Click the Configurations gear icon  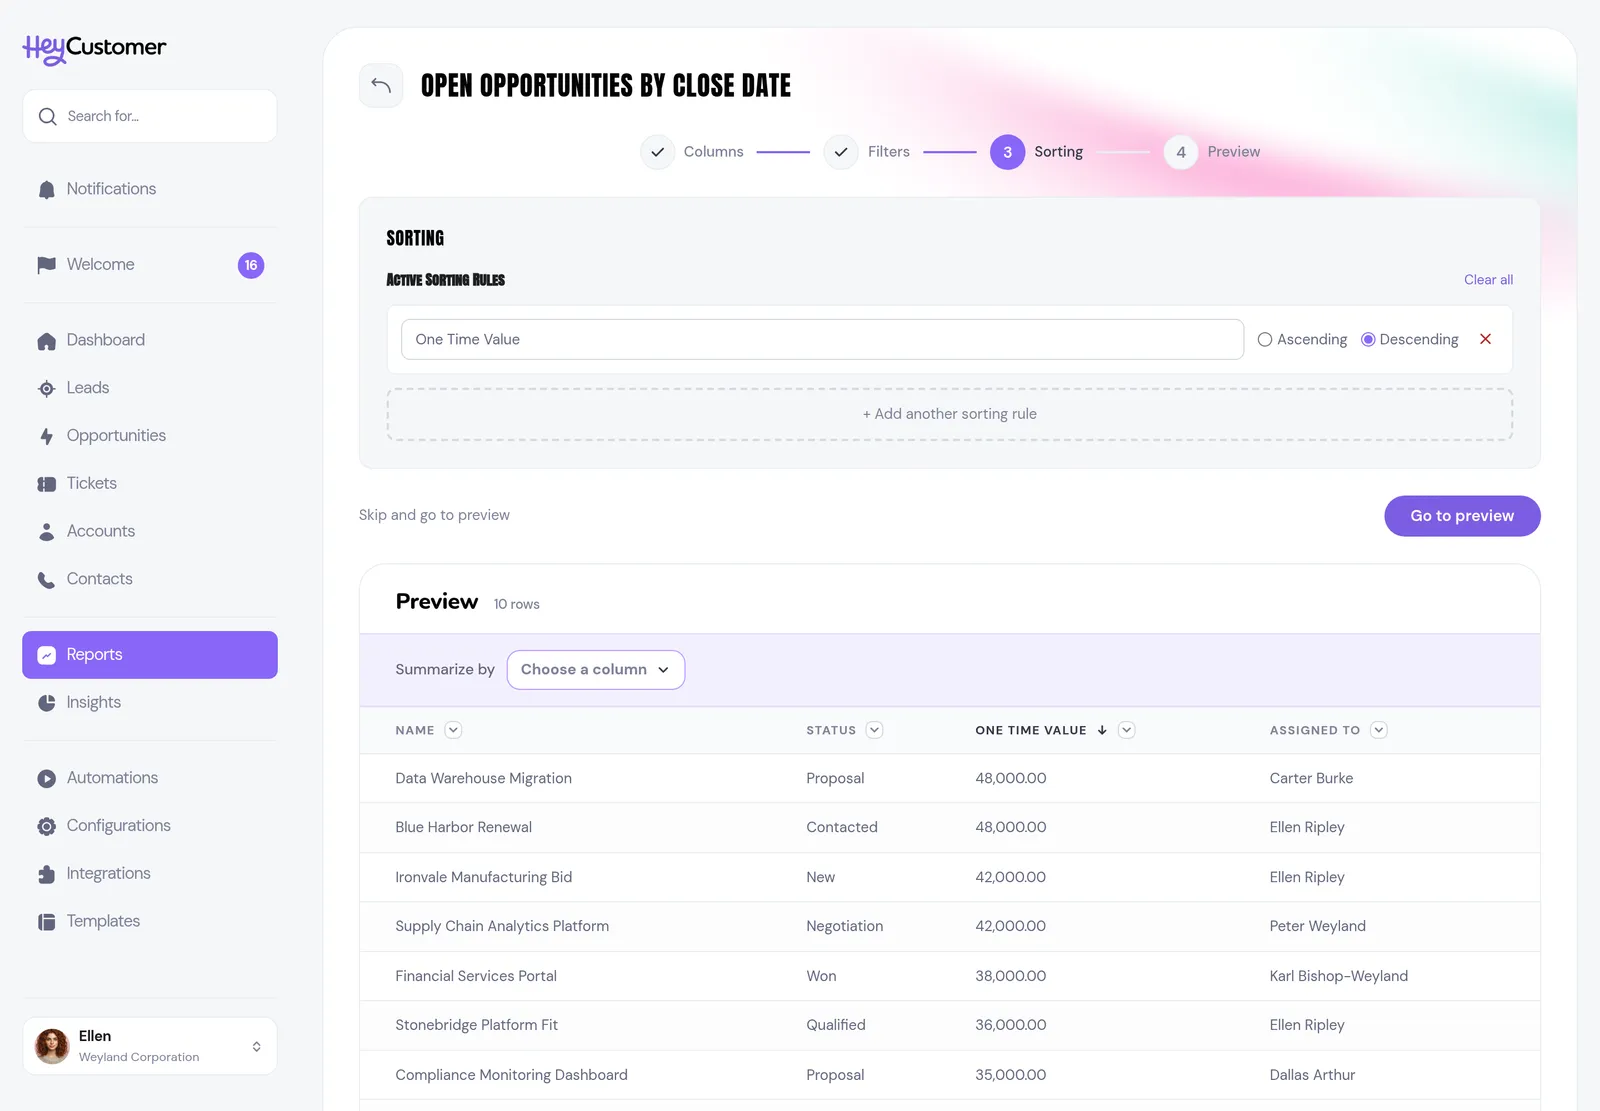point(46,826)
